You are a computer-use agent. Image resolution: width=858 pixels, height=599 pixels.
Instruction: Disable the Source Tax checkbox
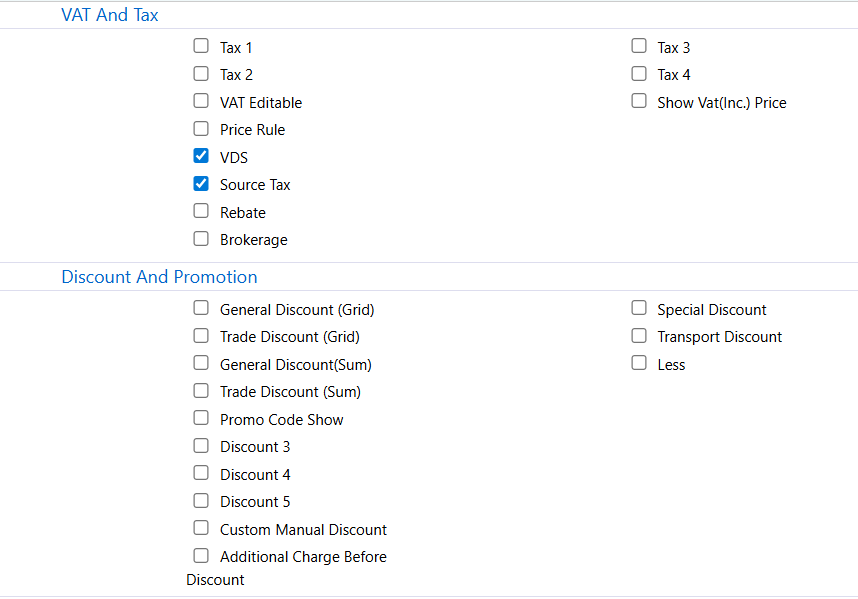pos(201,183)
